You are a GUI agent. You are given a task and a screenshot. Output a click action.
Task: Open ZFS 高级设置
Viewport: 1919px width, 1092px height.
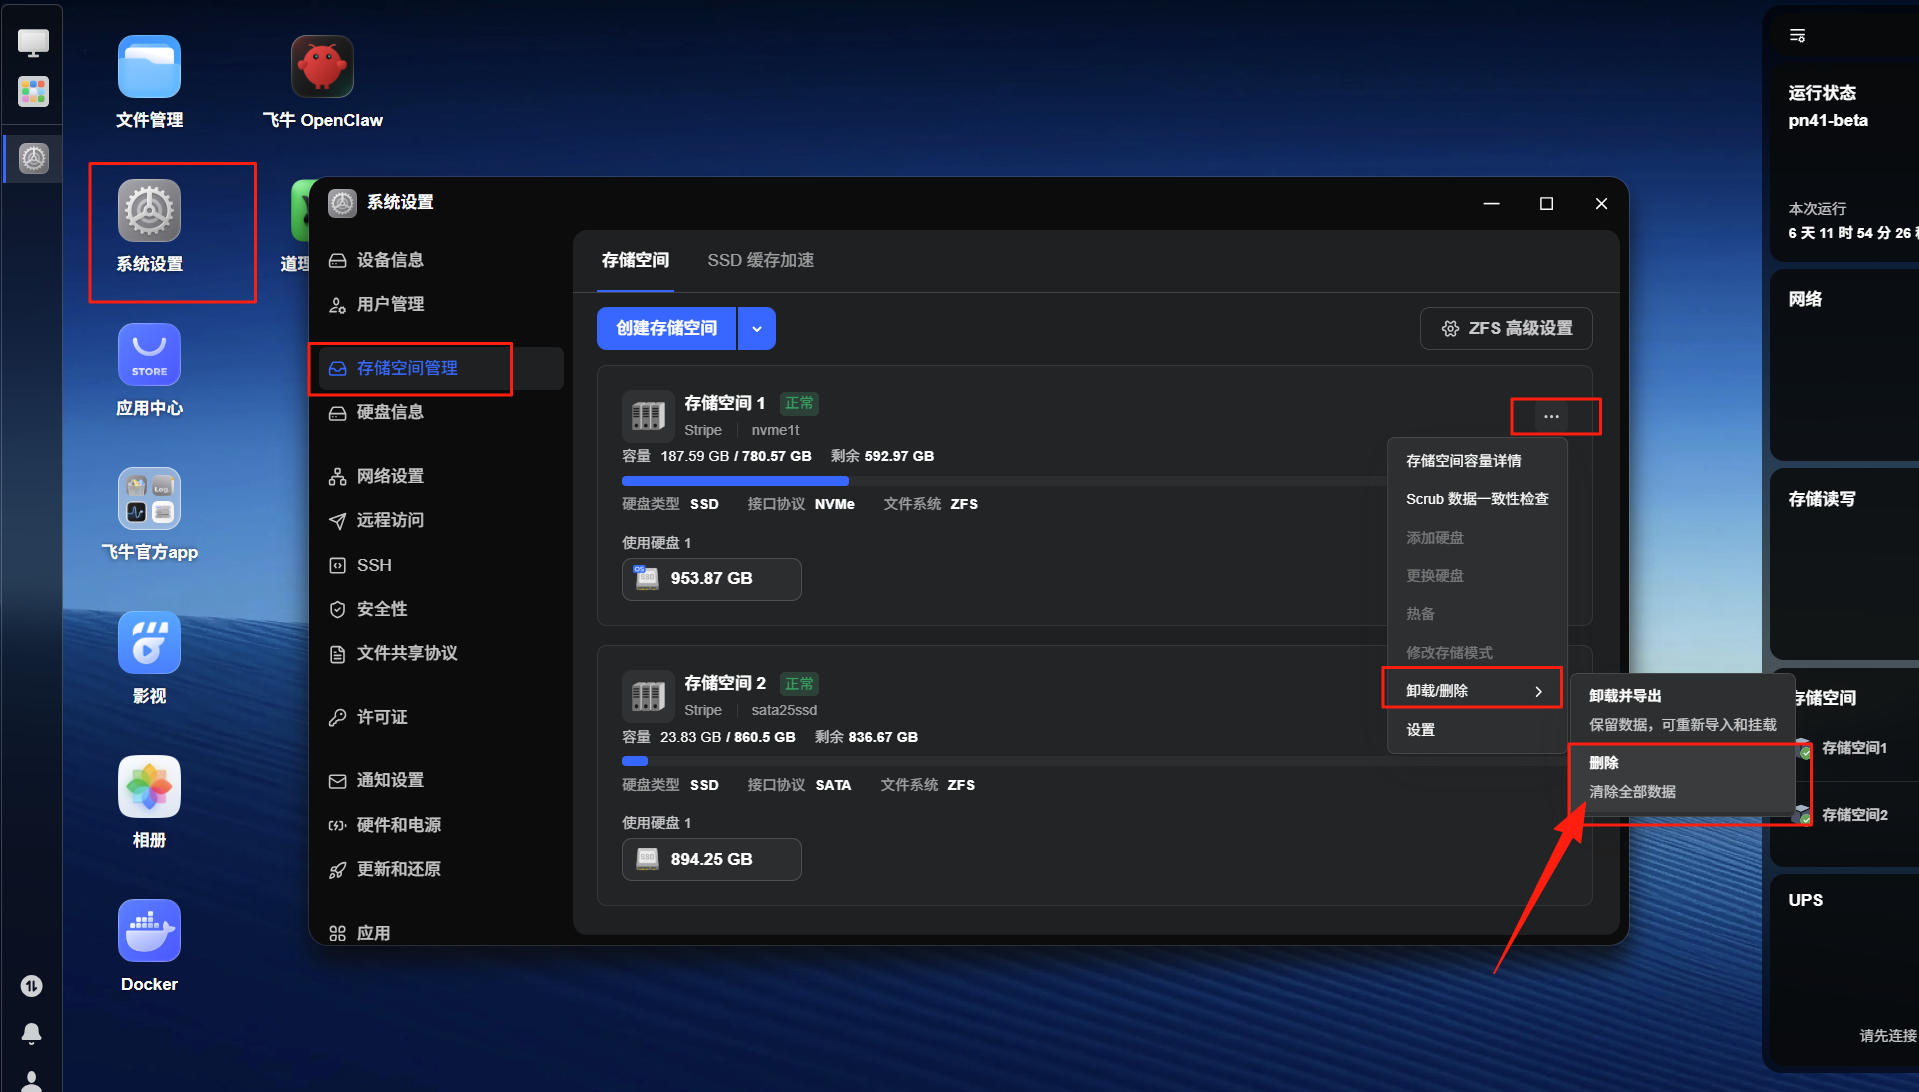[x=1506, y=328]
